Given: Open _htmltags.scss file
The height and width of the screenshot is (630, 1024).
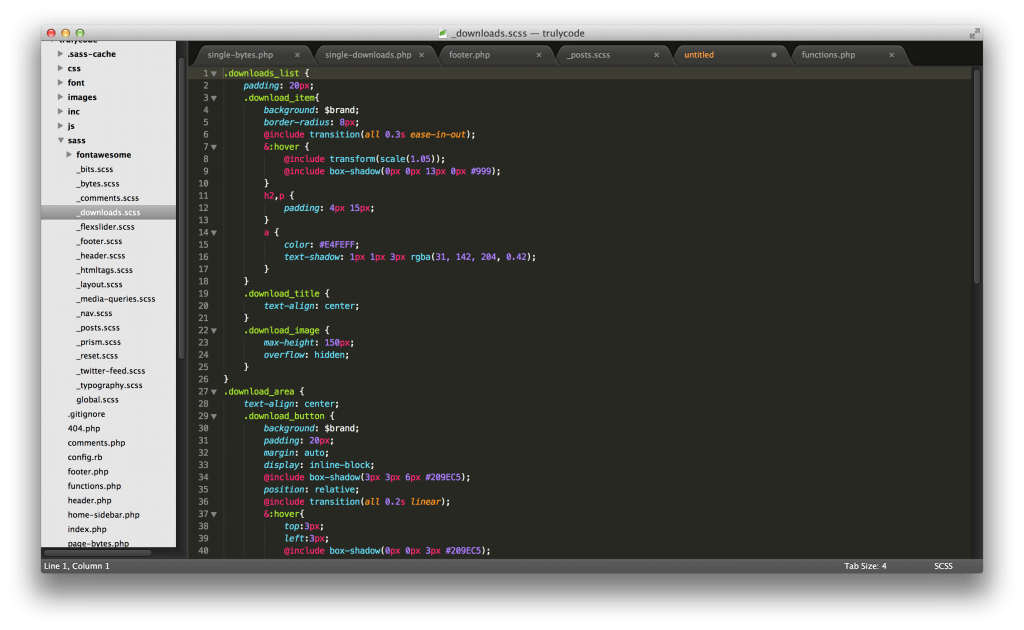Looking at the screenshot, I should (104, 270).
